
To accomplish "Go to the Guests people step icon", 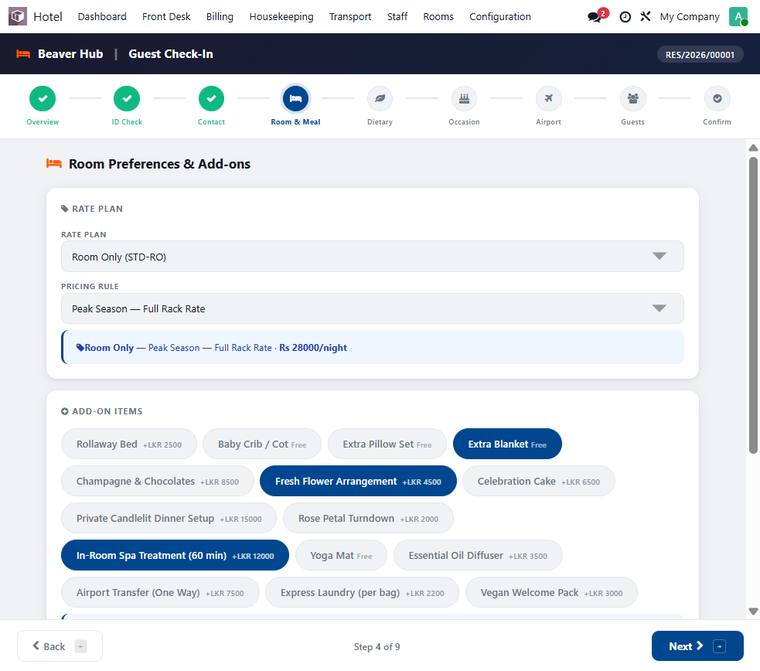I will 633,98.
